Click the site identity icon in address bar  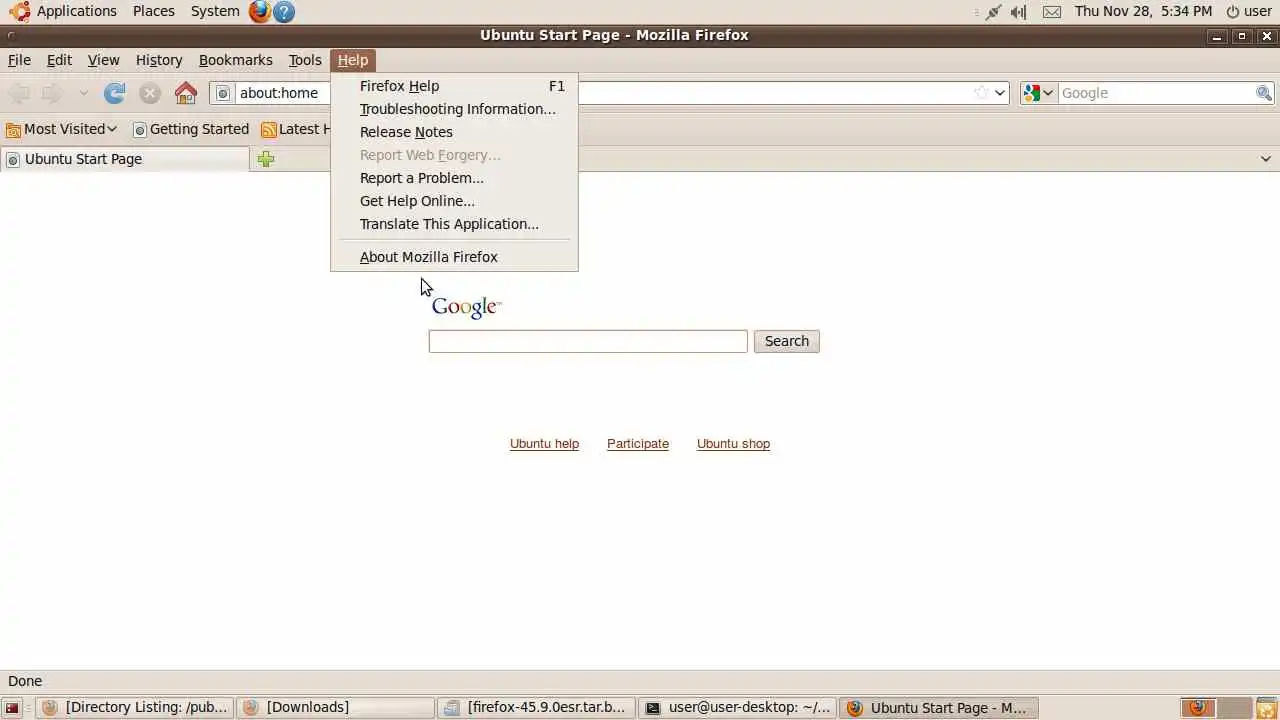[224, 93]
